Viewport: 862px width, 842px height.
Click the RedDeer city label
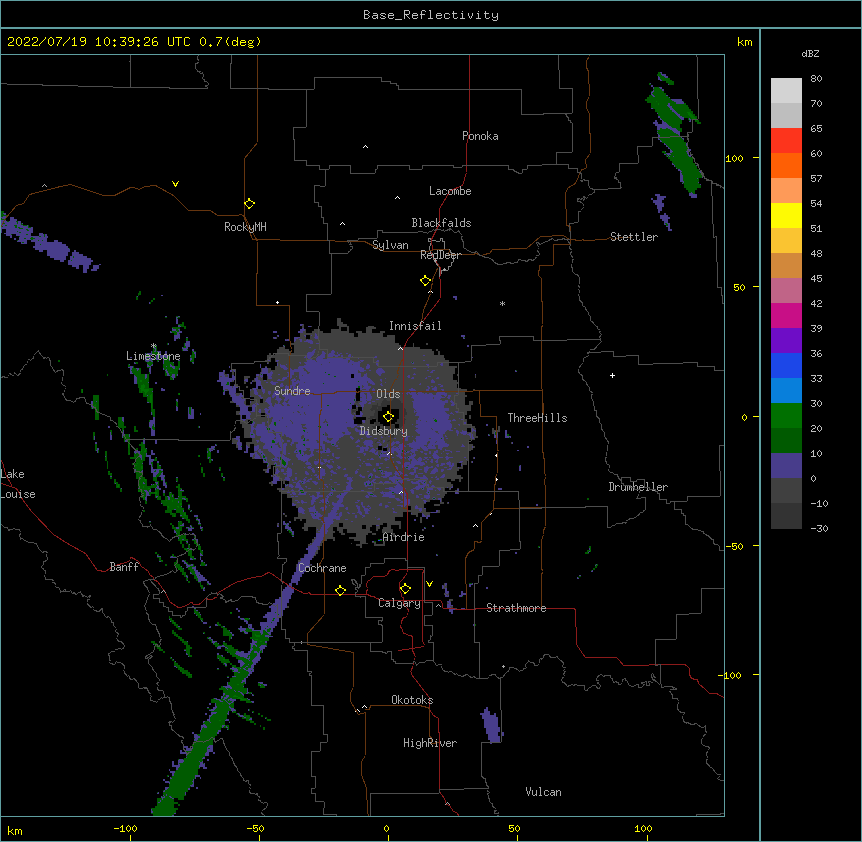click(x=440, y=255)
